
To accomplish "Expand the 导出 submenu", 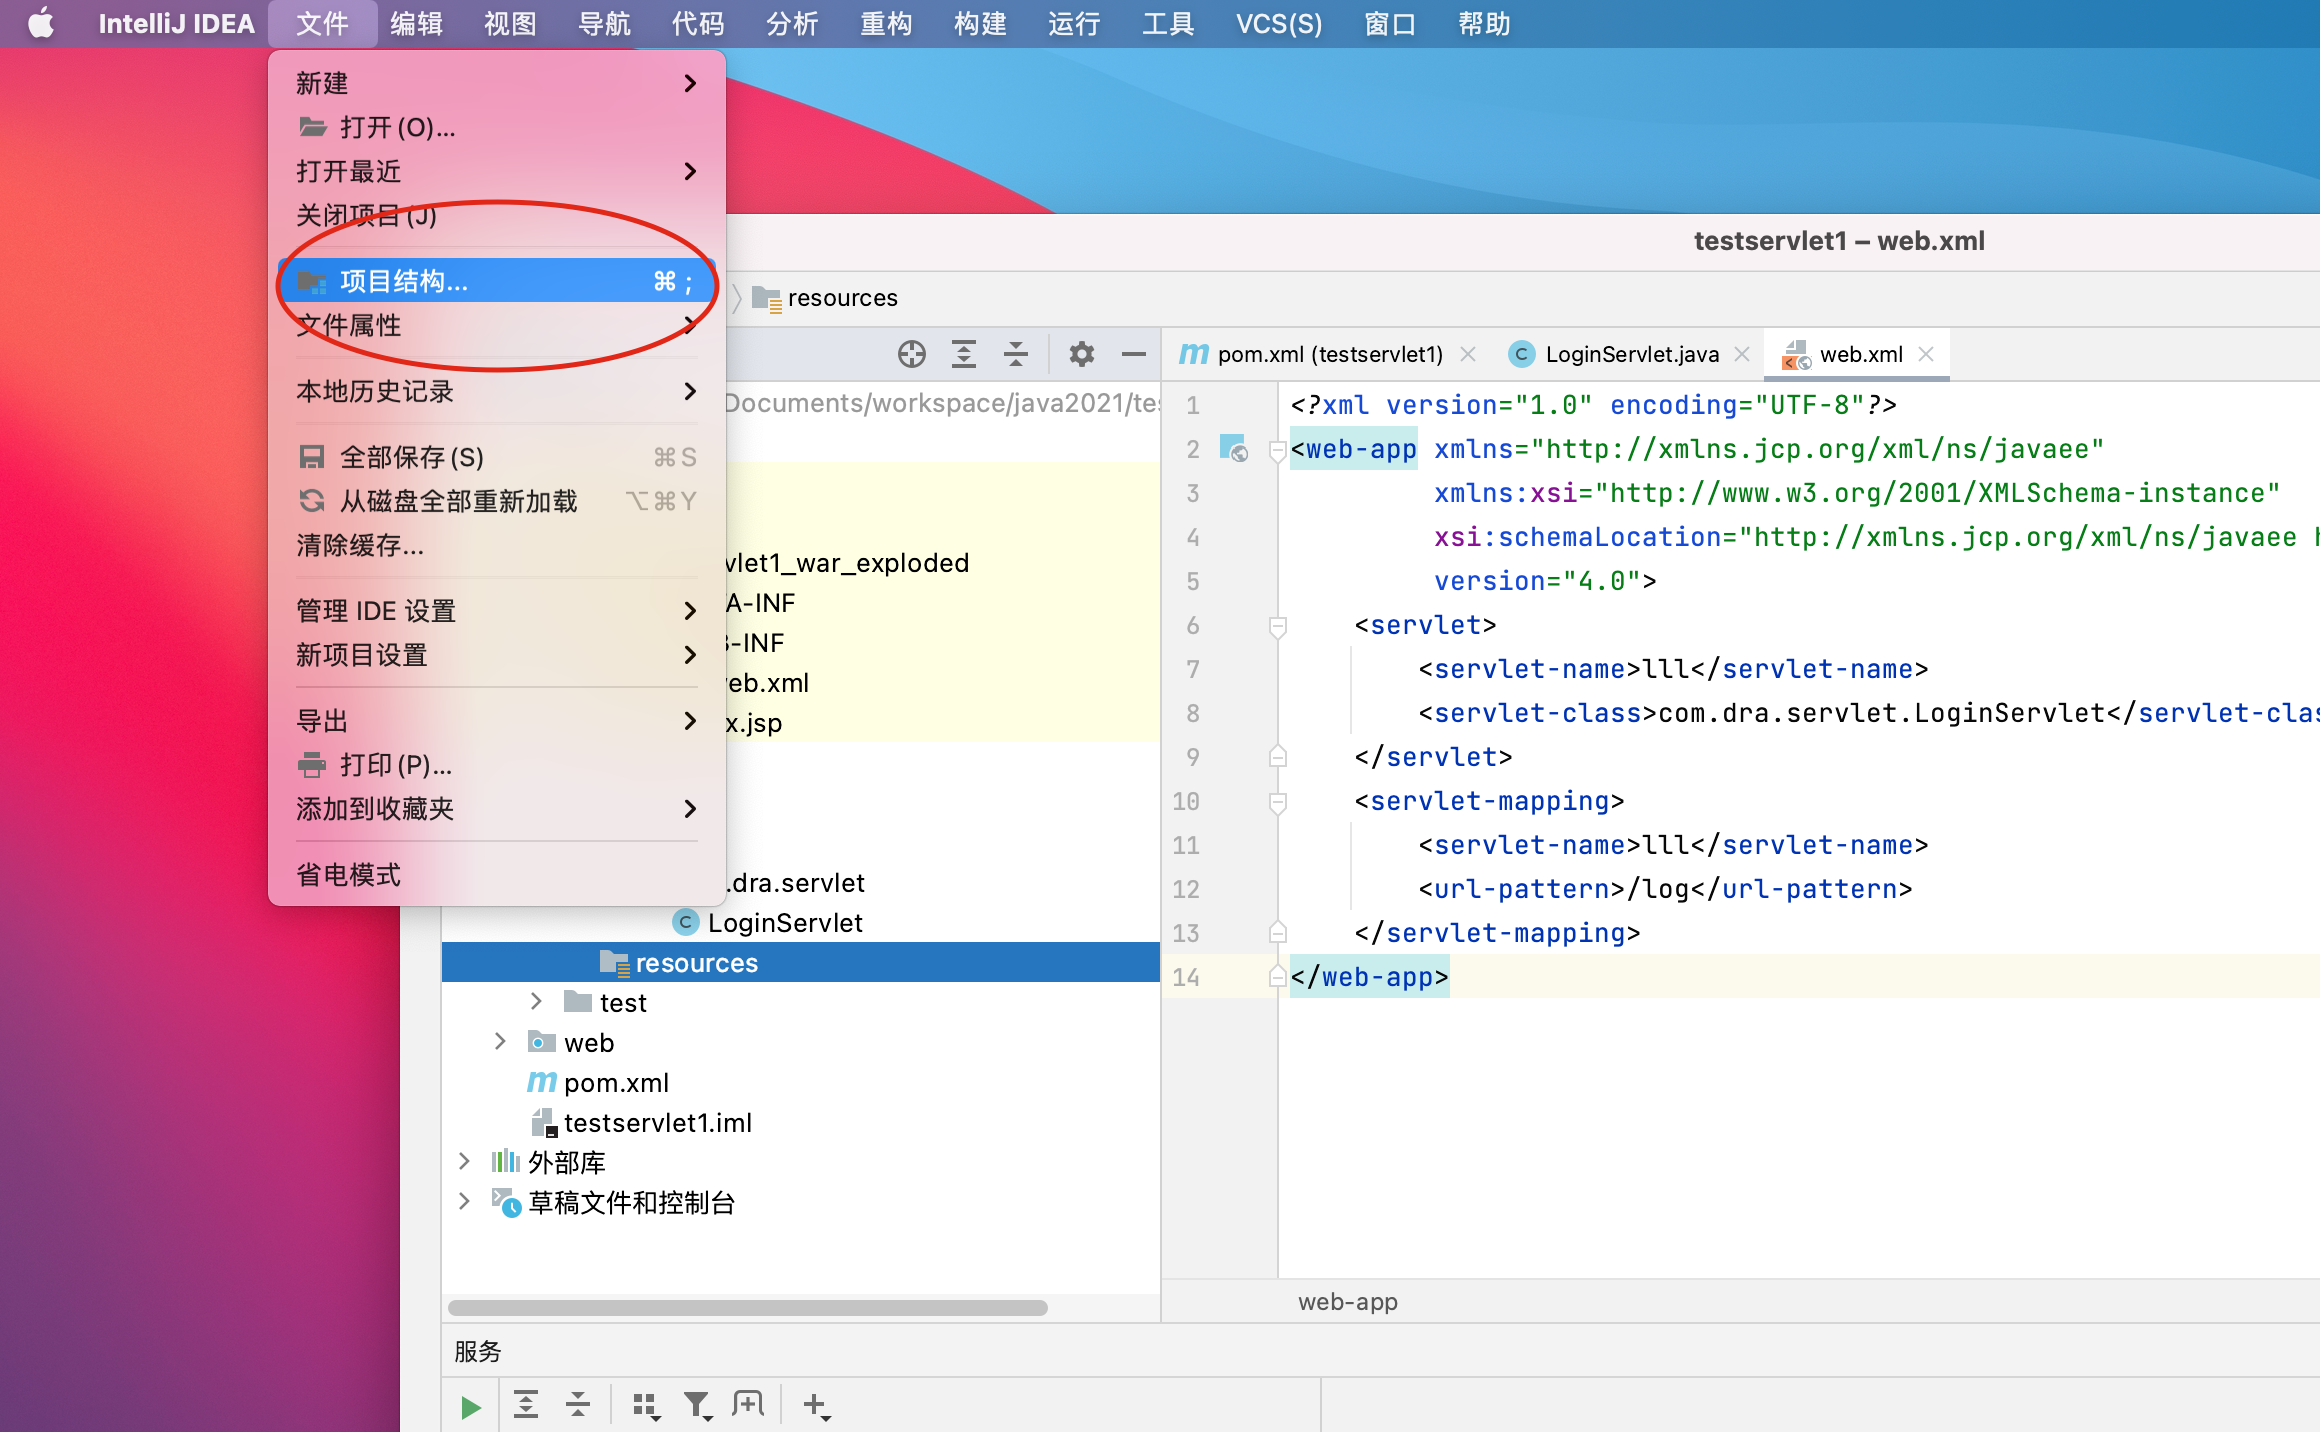I will pyautogui.click(x=497, y=721).
